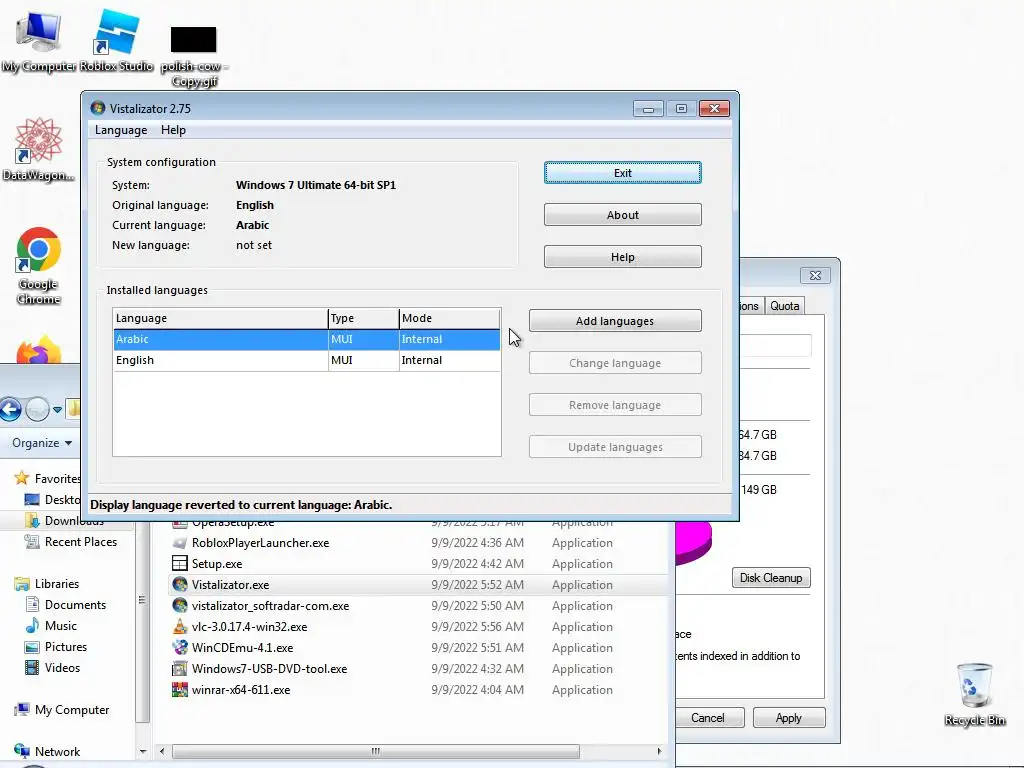
Task: Open Firefox desktop shortcut
Action: [39, 349]
